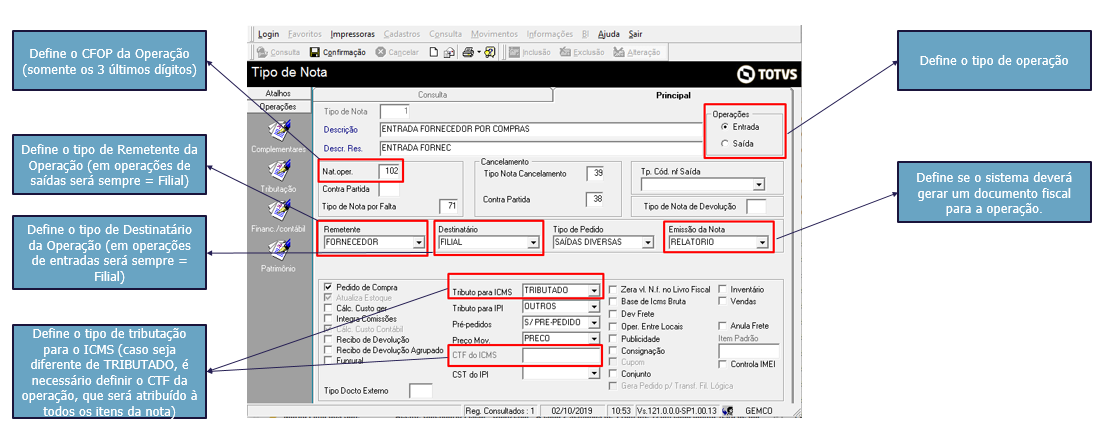Click the Tipo de Nota por Falta field

pyautogui.click(x=448, y=206)
